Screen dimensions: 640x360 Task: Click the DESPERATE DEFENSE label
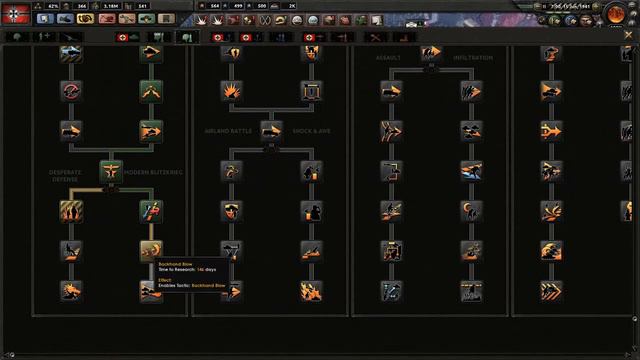click(x=65, y=176)
